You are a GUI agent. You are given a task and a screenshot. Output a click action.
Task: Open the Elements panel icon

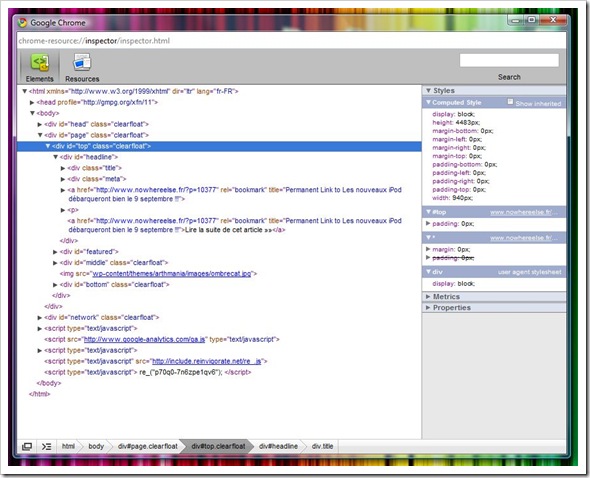(x=40, y=62)
